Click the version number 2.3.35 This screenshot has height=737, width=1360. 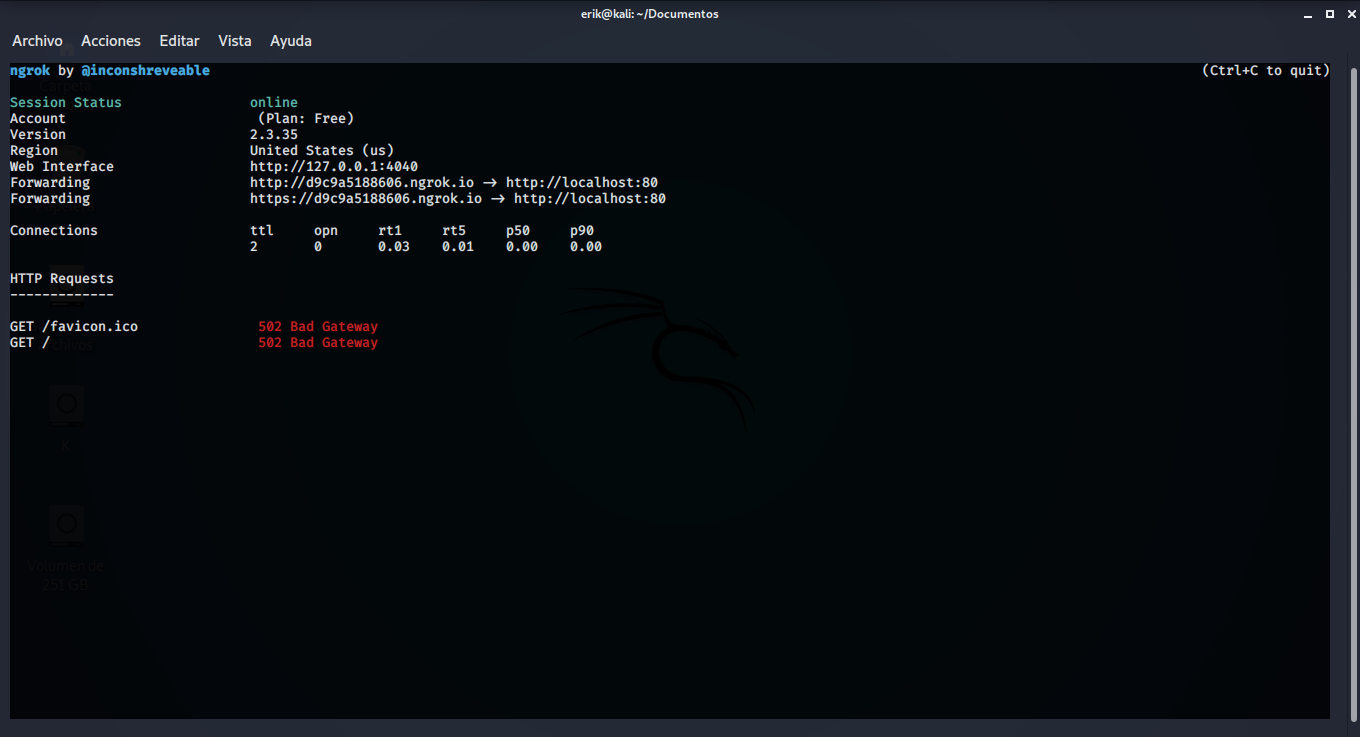coord(274,135)
